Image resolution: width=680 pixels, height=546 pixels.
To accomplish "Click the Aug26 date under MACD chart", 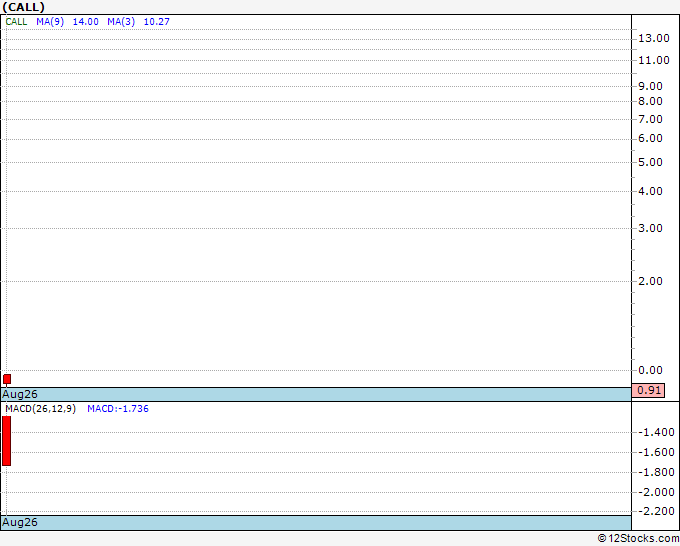I will coord(20,522).
